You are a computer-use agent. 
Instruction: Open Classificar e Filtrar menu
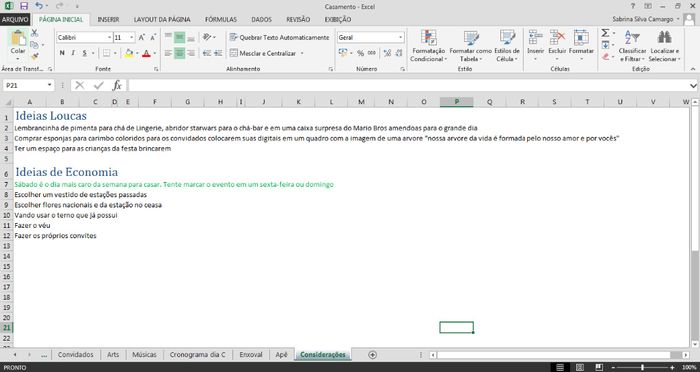[x=632, y=46]
